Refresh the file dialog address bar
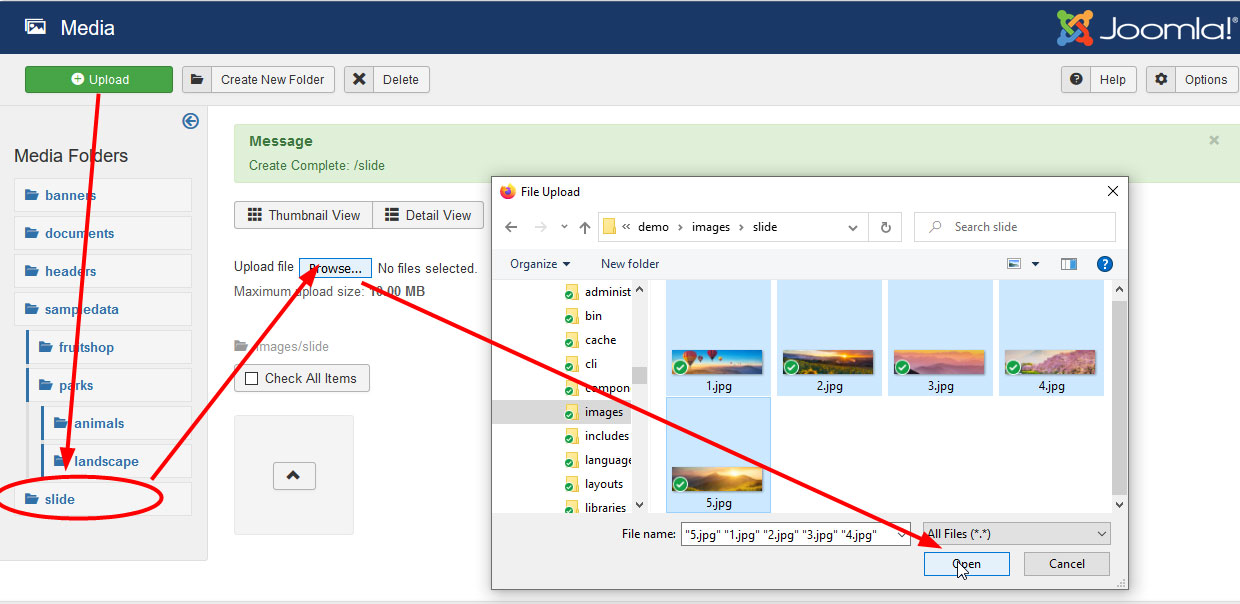1240x604 pixels. click(x=885, y=227)
